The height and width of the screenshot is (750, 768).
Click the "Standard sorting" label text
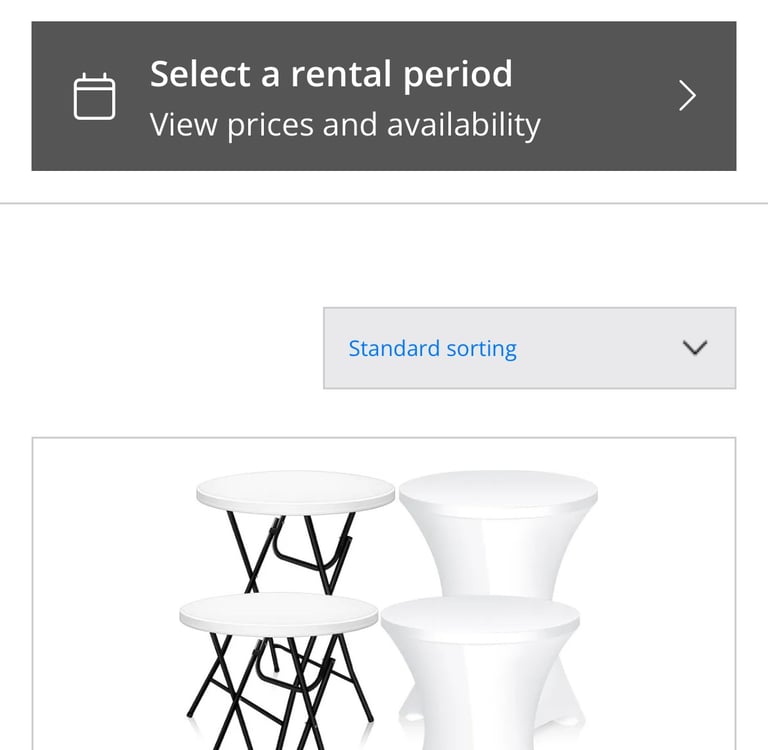pyautogui.click(x=432, y=348)
